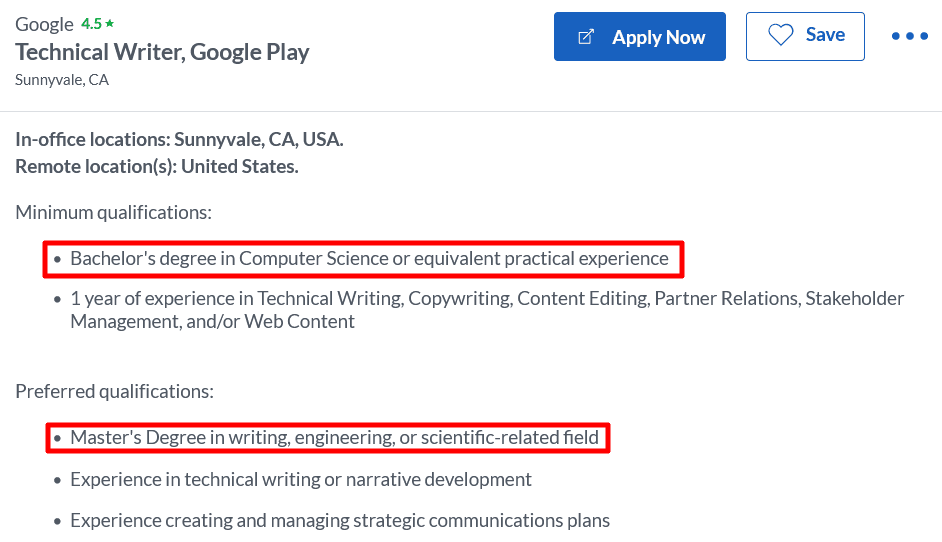942x542 pixels.
Task: Click the Preferred qualifications heading
Action: tap(114, 391)
